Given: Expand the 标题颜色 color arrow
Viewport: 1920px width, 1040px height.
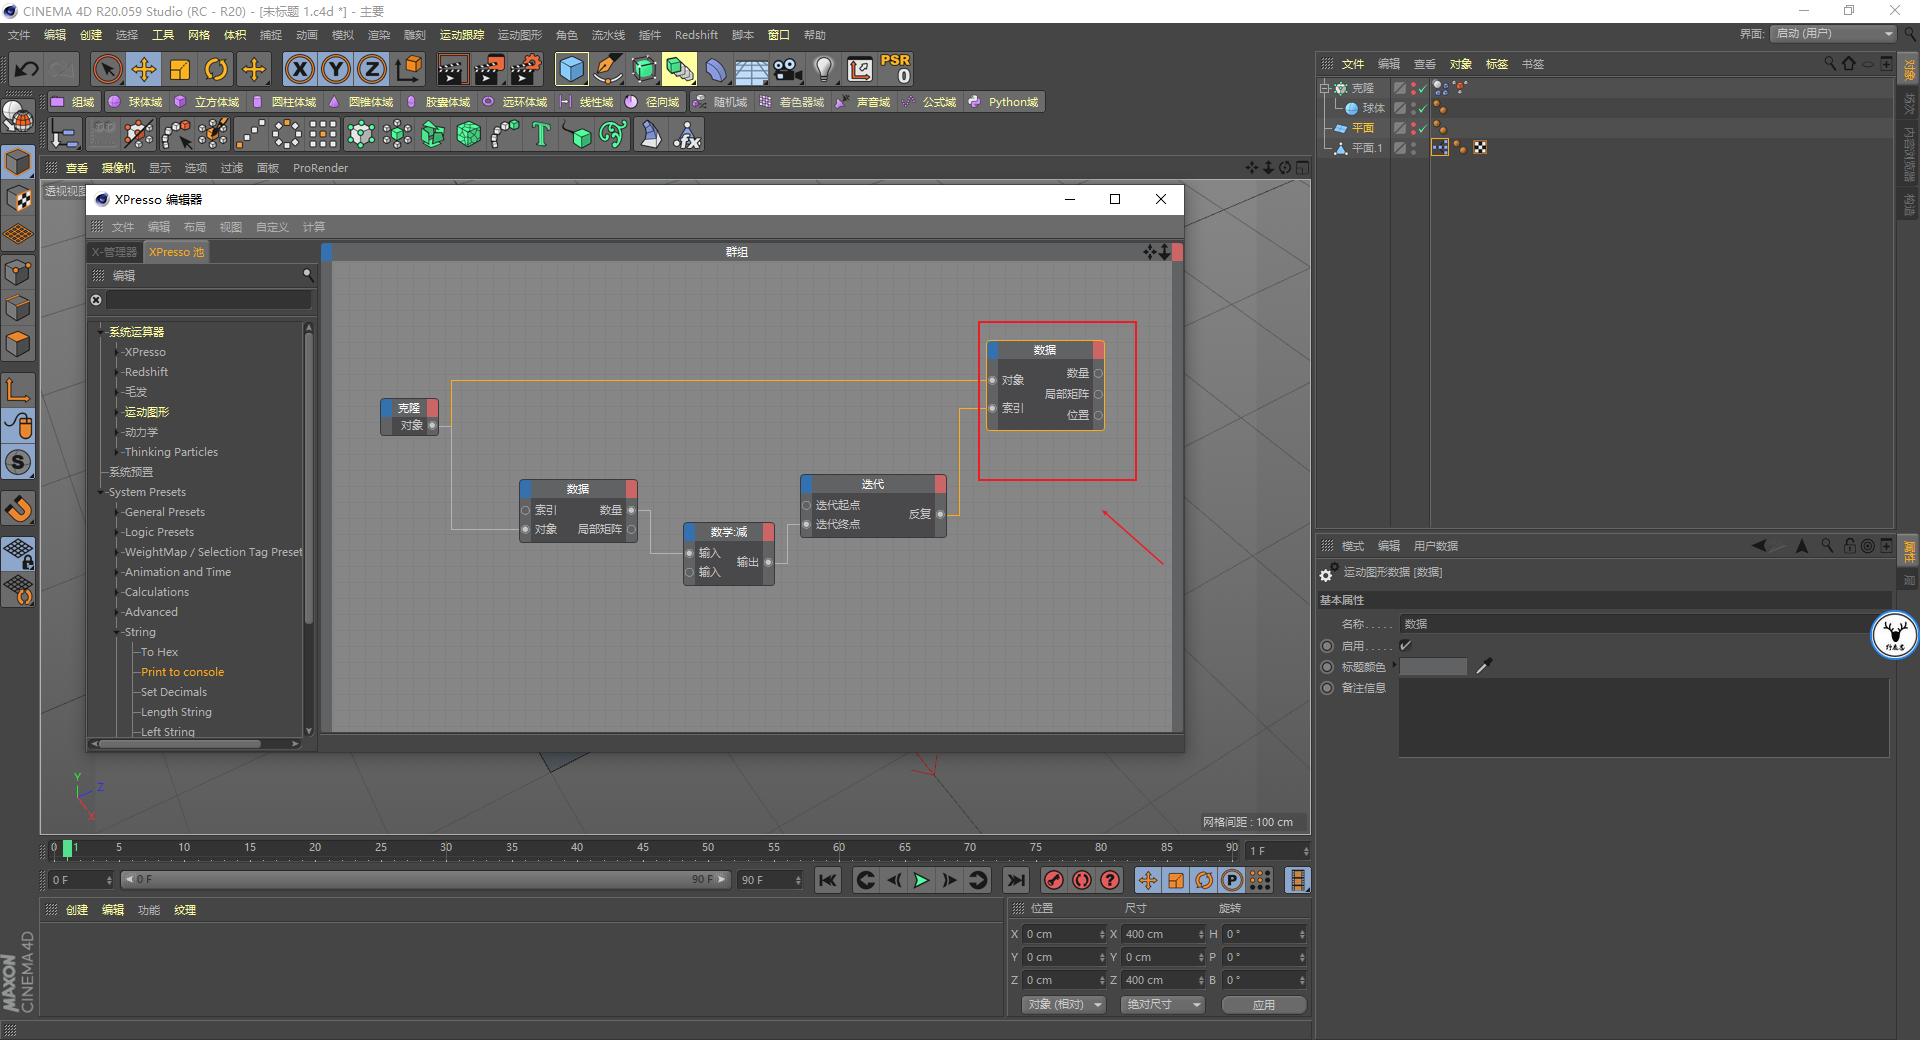Looking at the screenshot, I should (x=1394, y=666).
